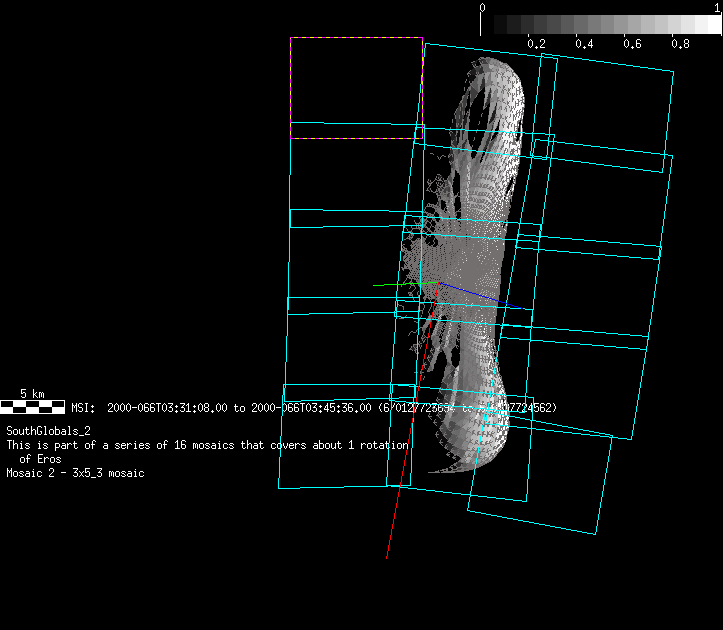Click the long red axis line below asteroid

coord(400,480)
